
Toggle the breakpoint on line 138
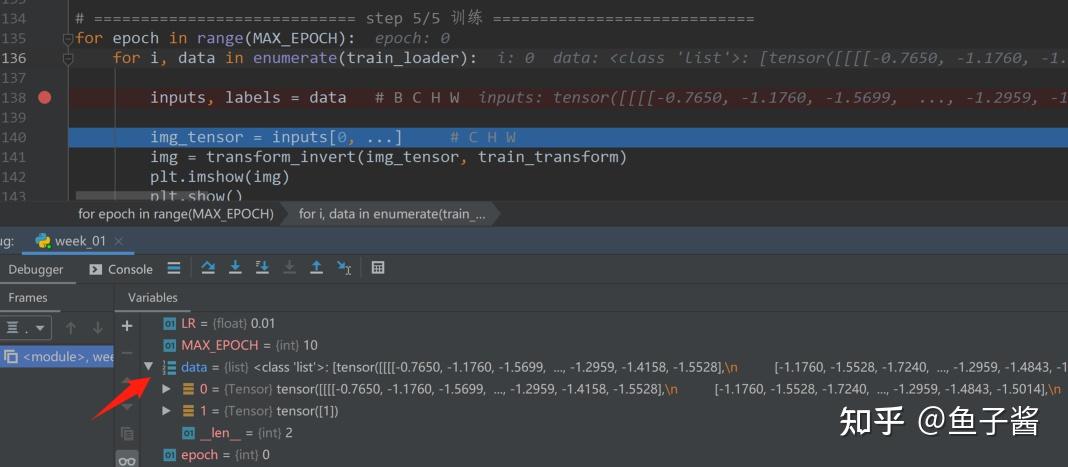44,97
